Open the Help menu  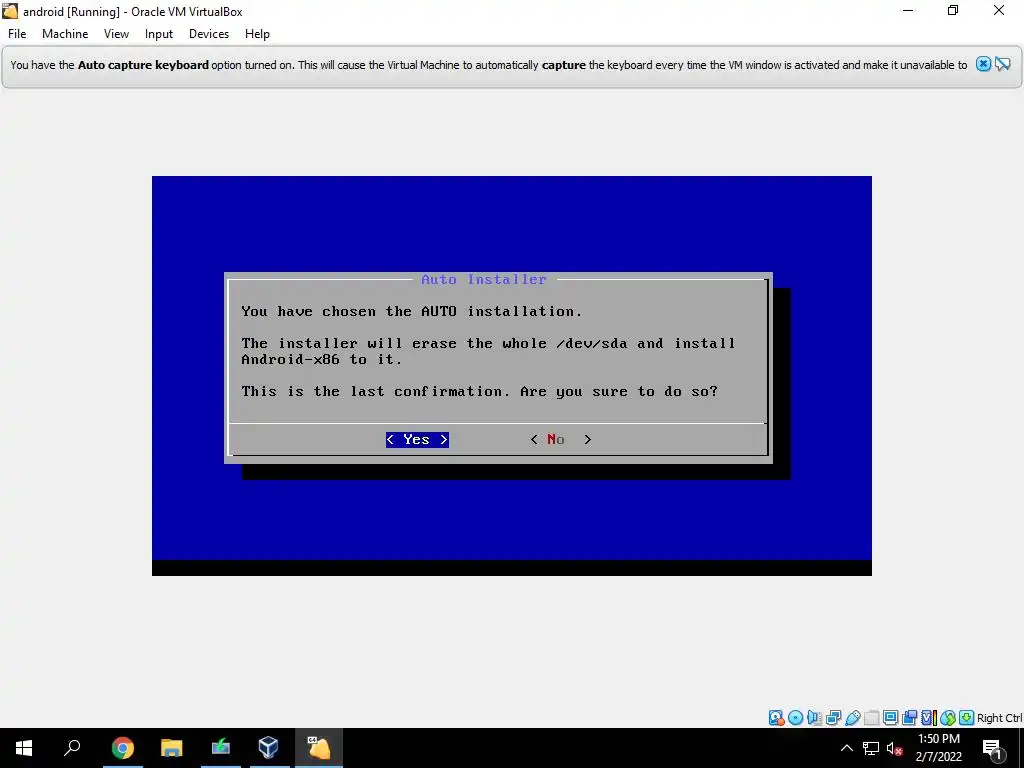pos(257,34)
